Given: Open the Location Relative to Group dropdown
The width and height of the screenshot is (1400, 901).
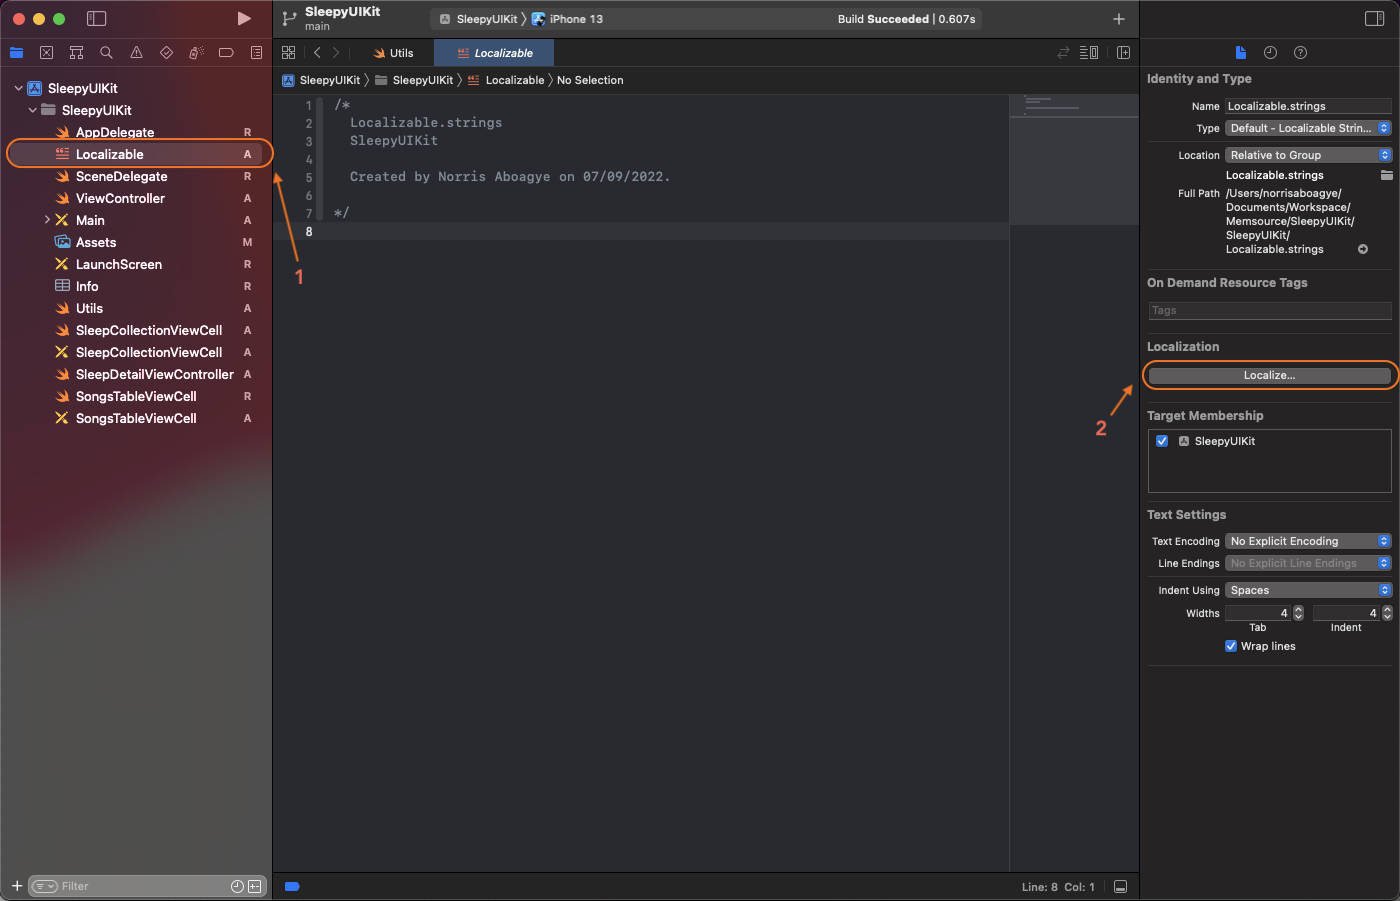Looking at the screenshot, I should (x=1308, y=155).
